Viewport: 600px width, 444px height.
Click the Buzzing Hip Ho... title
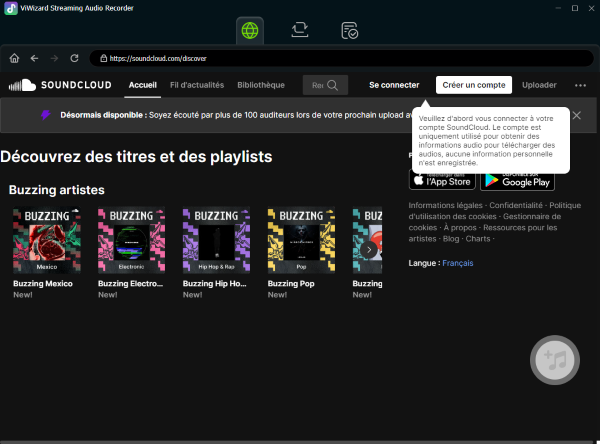point(215,284)
